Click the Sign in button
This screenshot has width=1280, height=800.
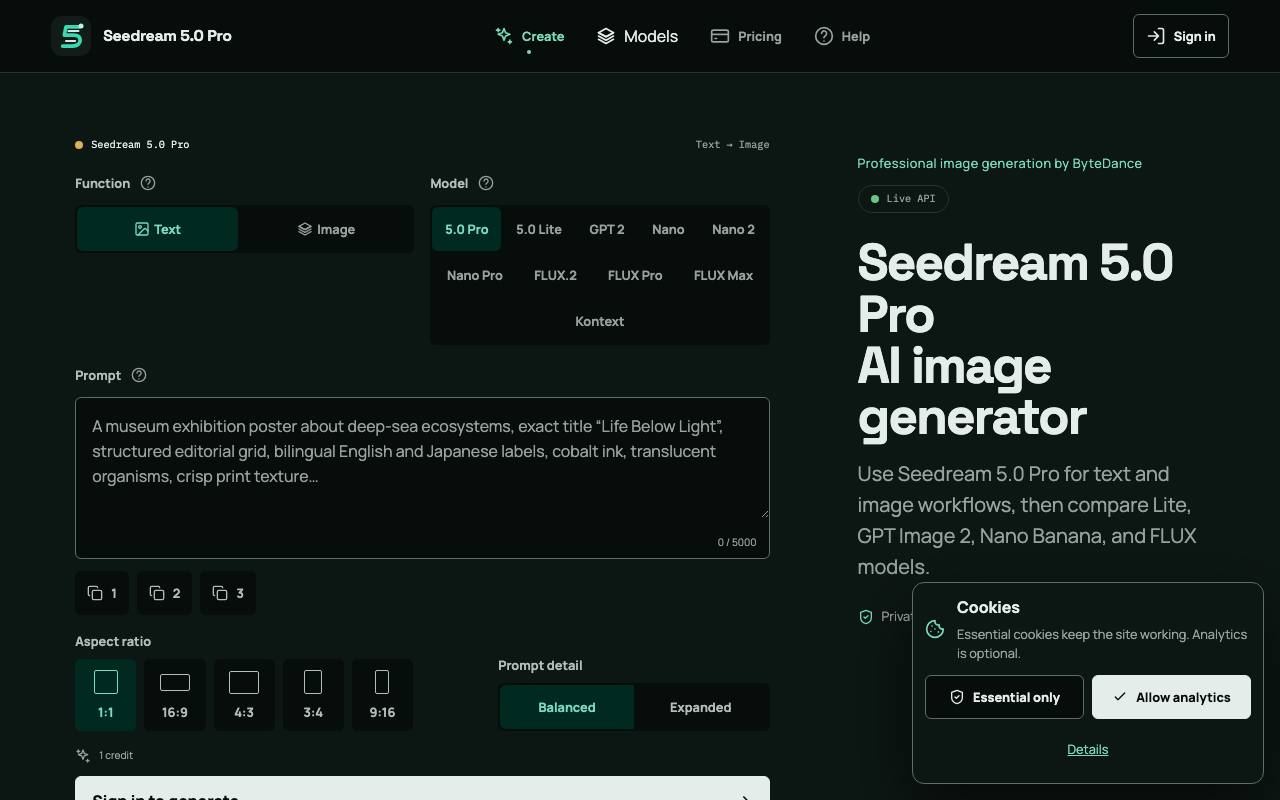[1181, 36]
